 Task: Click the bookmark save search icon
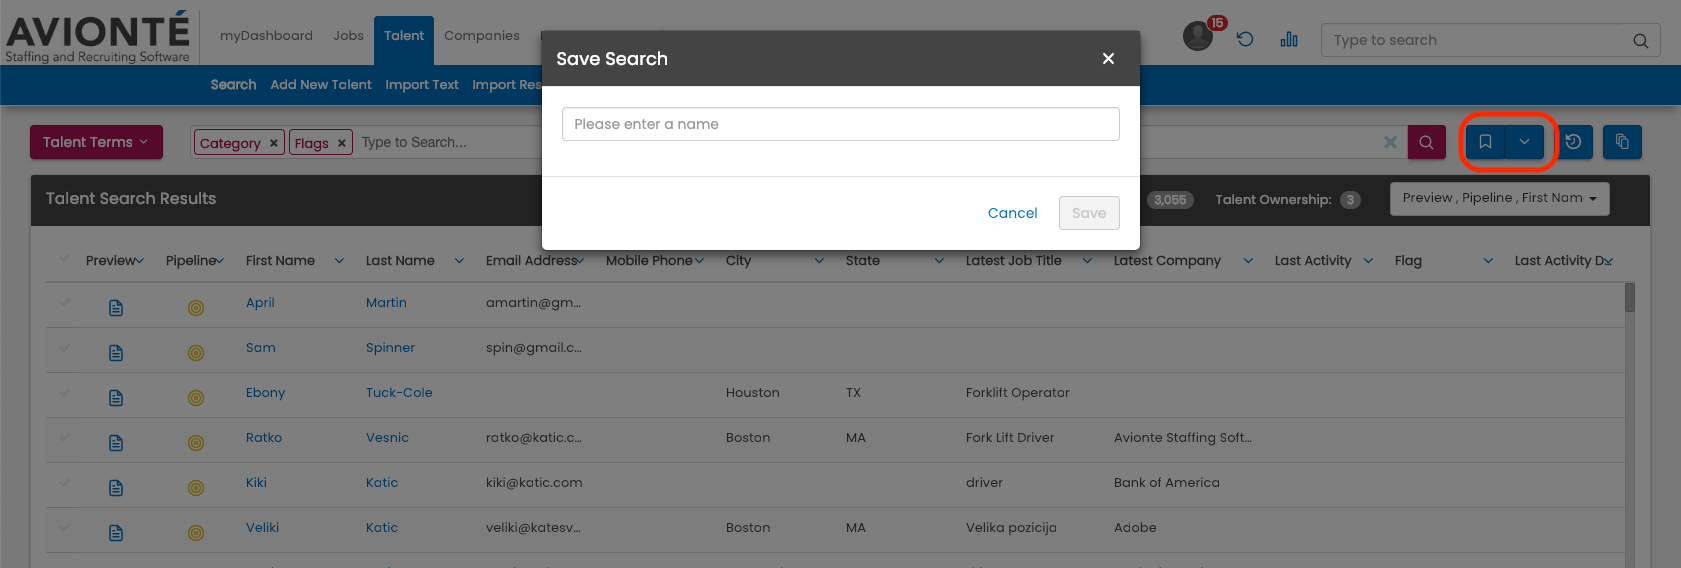tap(1485, 142)
